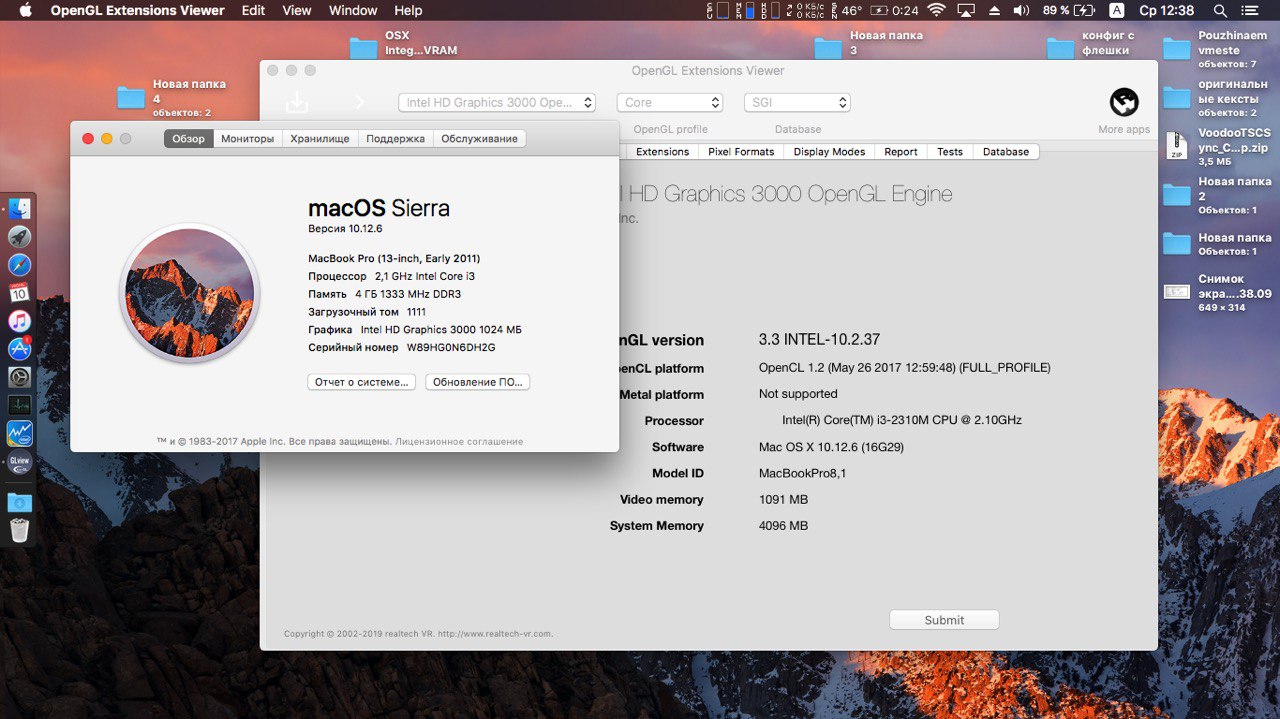Open Finder from the Dock
The image size is (1280, 719).
coord(19,209)
